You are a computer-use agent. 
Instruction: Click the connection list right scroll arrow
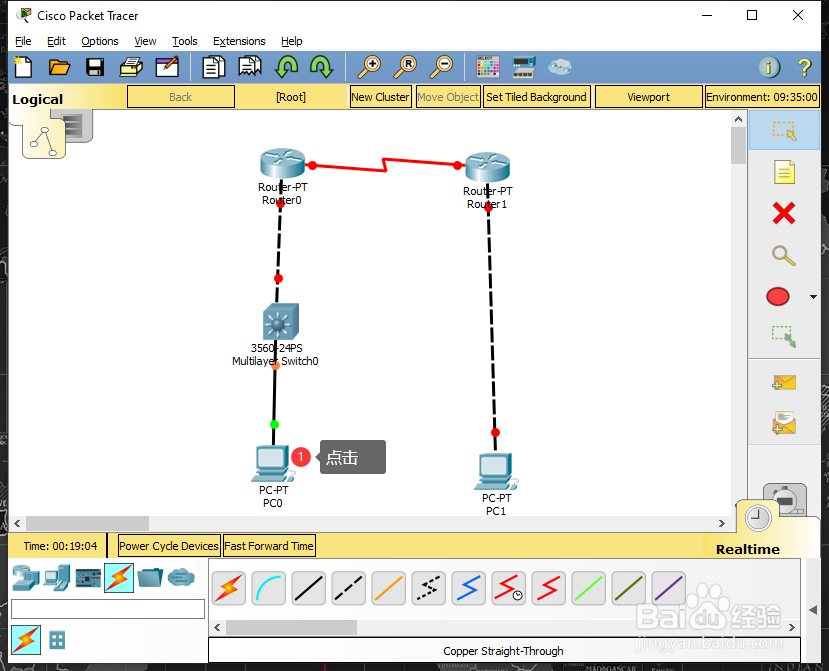click(x=791, y=628)
